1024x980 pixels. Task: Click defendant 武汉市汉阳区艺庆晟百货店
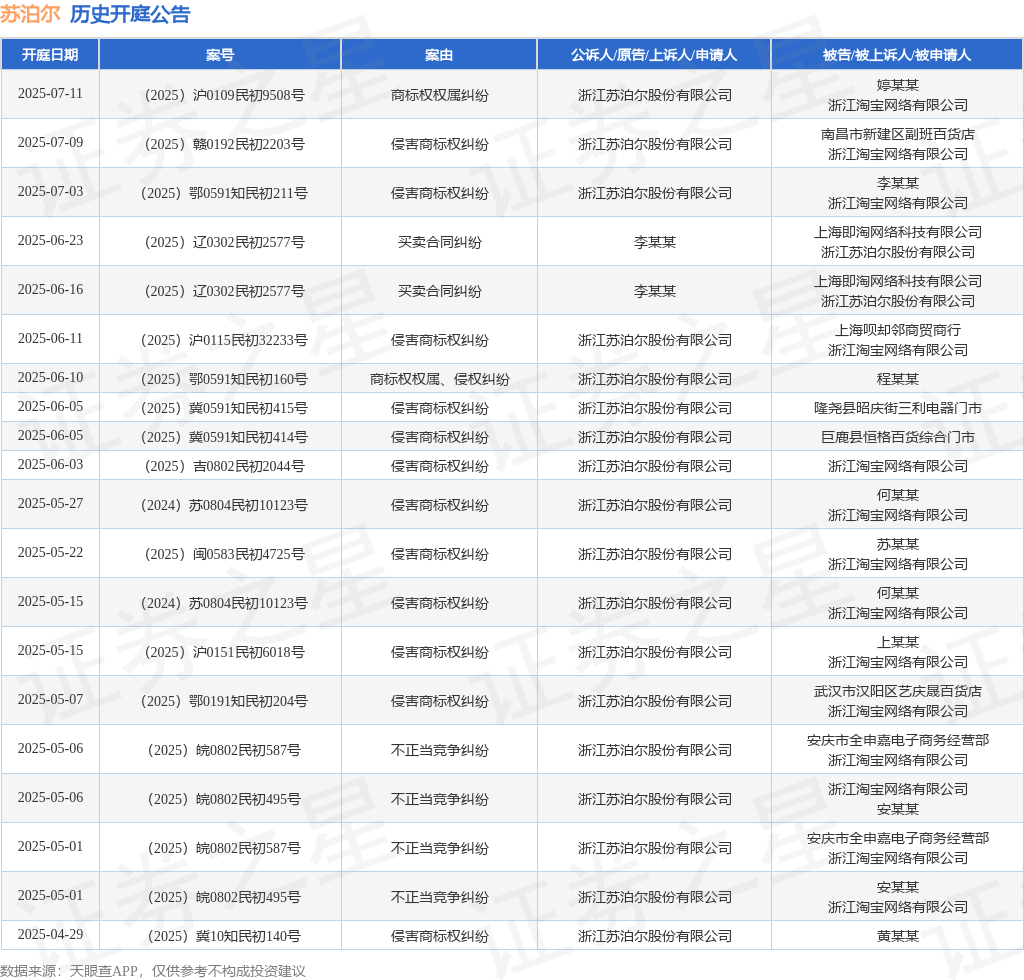(897, 691)
